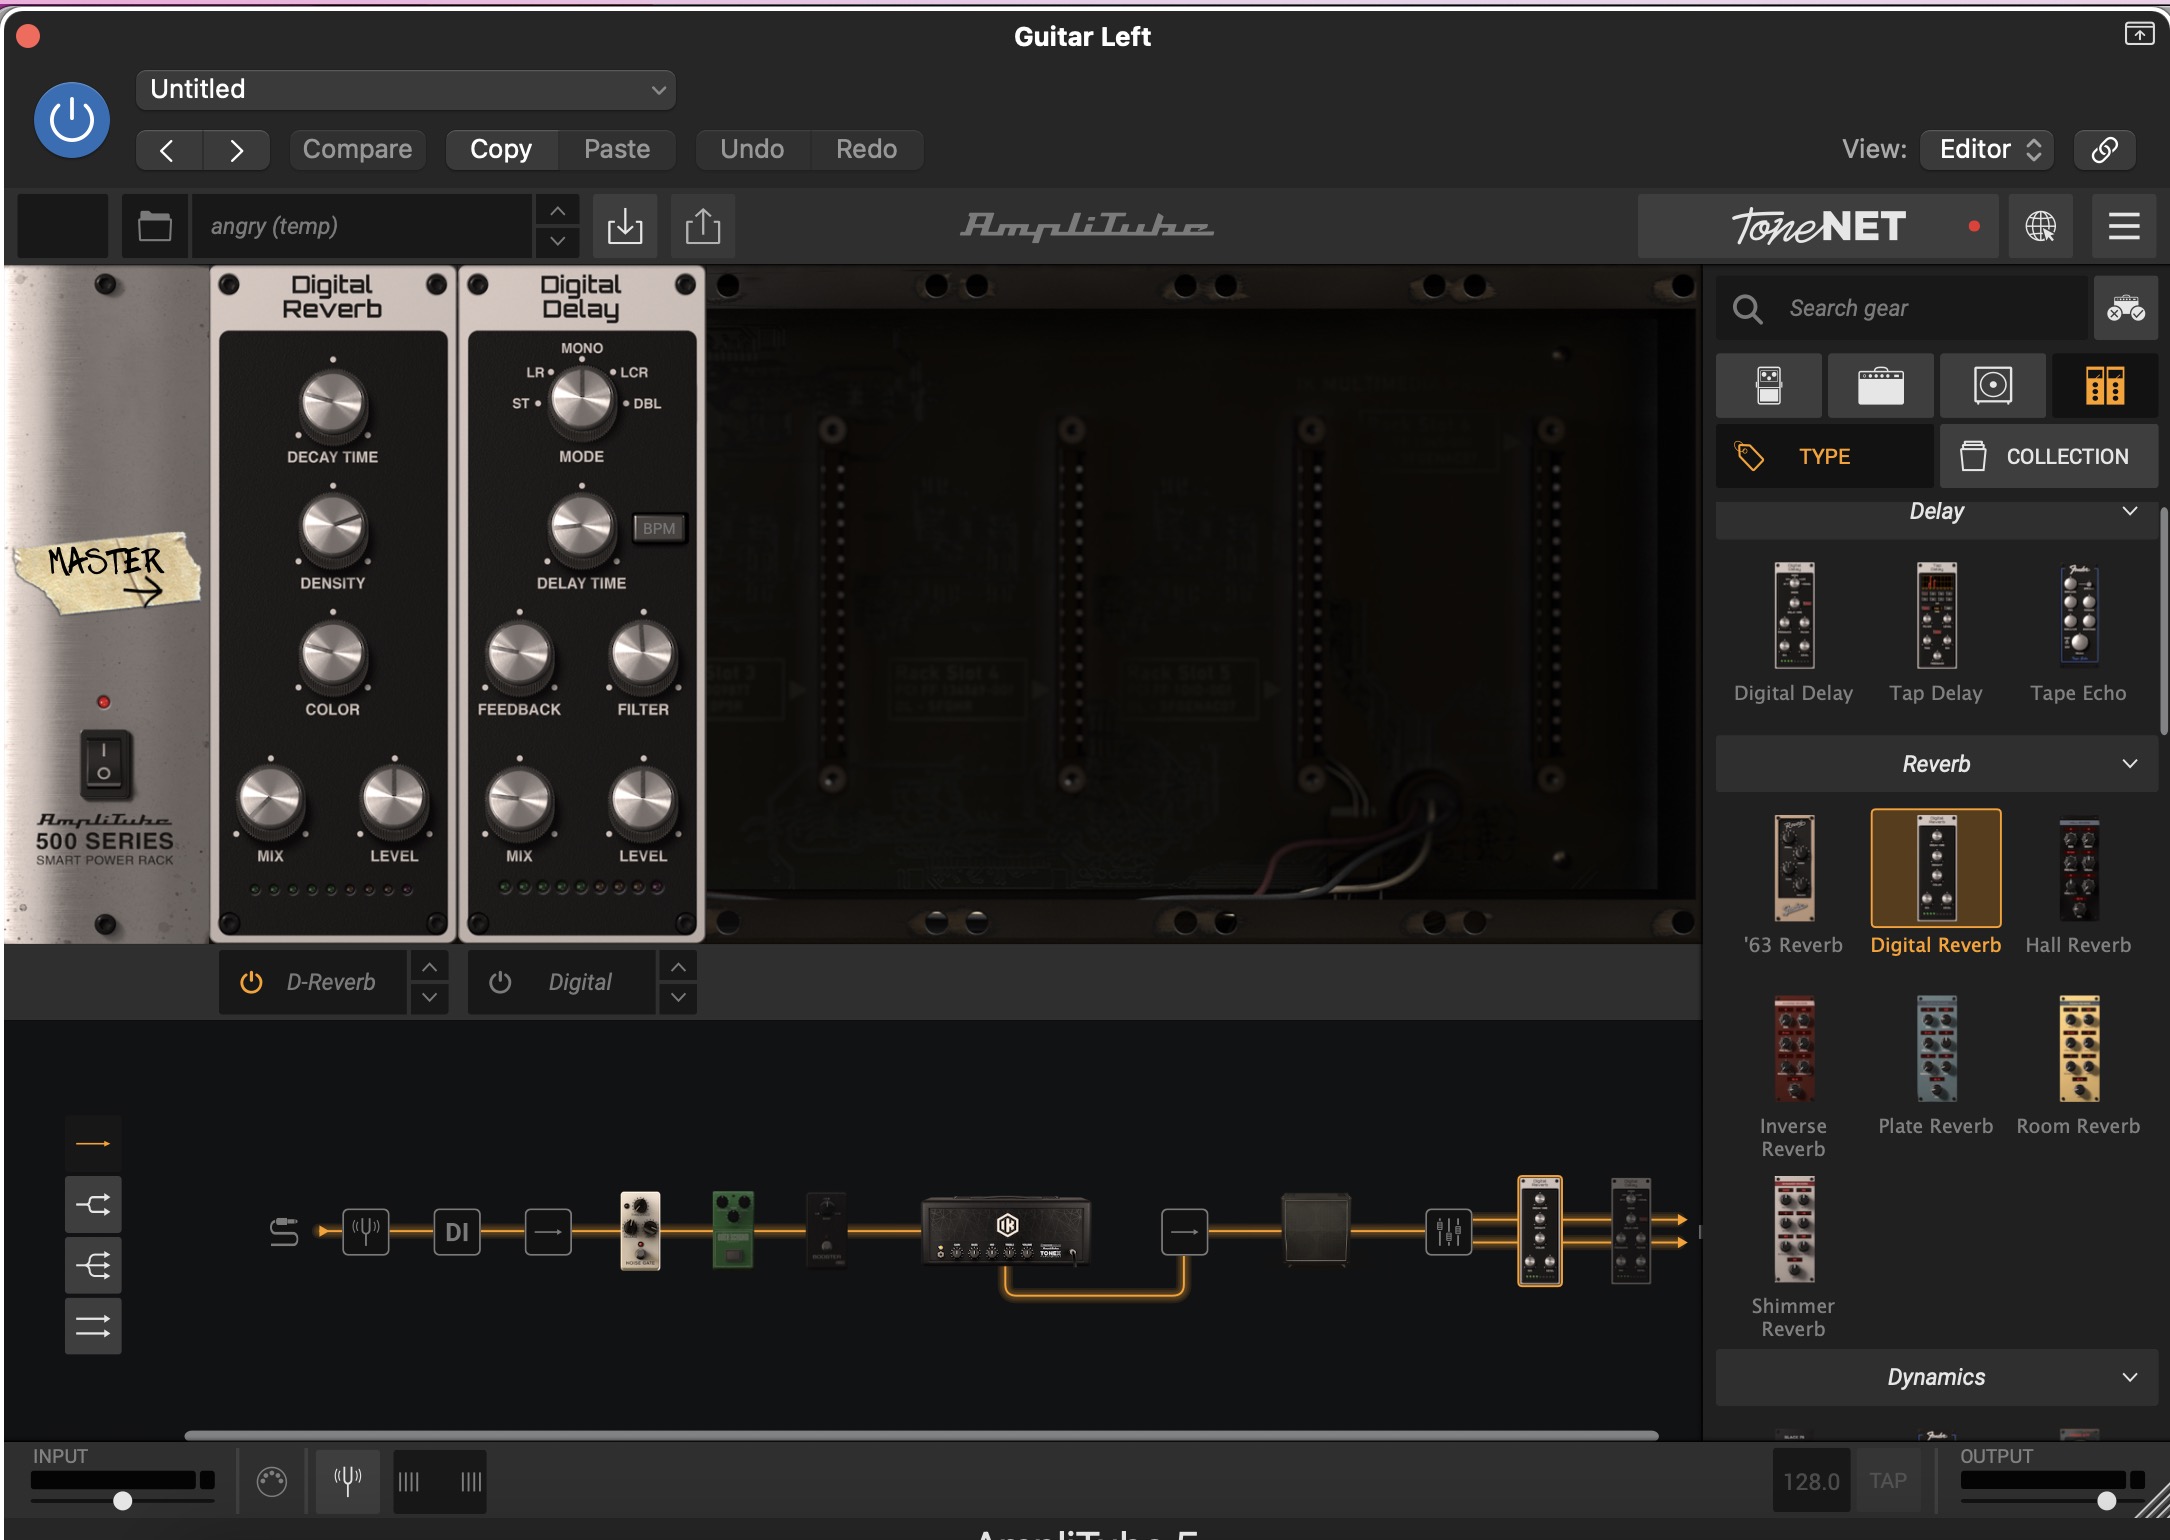Open the ToneNET tab

tap(1818, 226)
